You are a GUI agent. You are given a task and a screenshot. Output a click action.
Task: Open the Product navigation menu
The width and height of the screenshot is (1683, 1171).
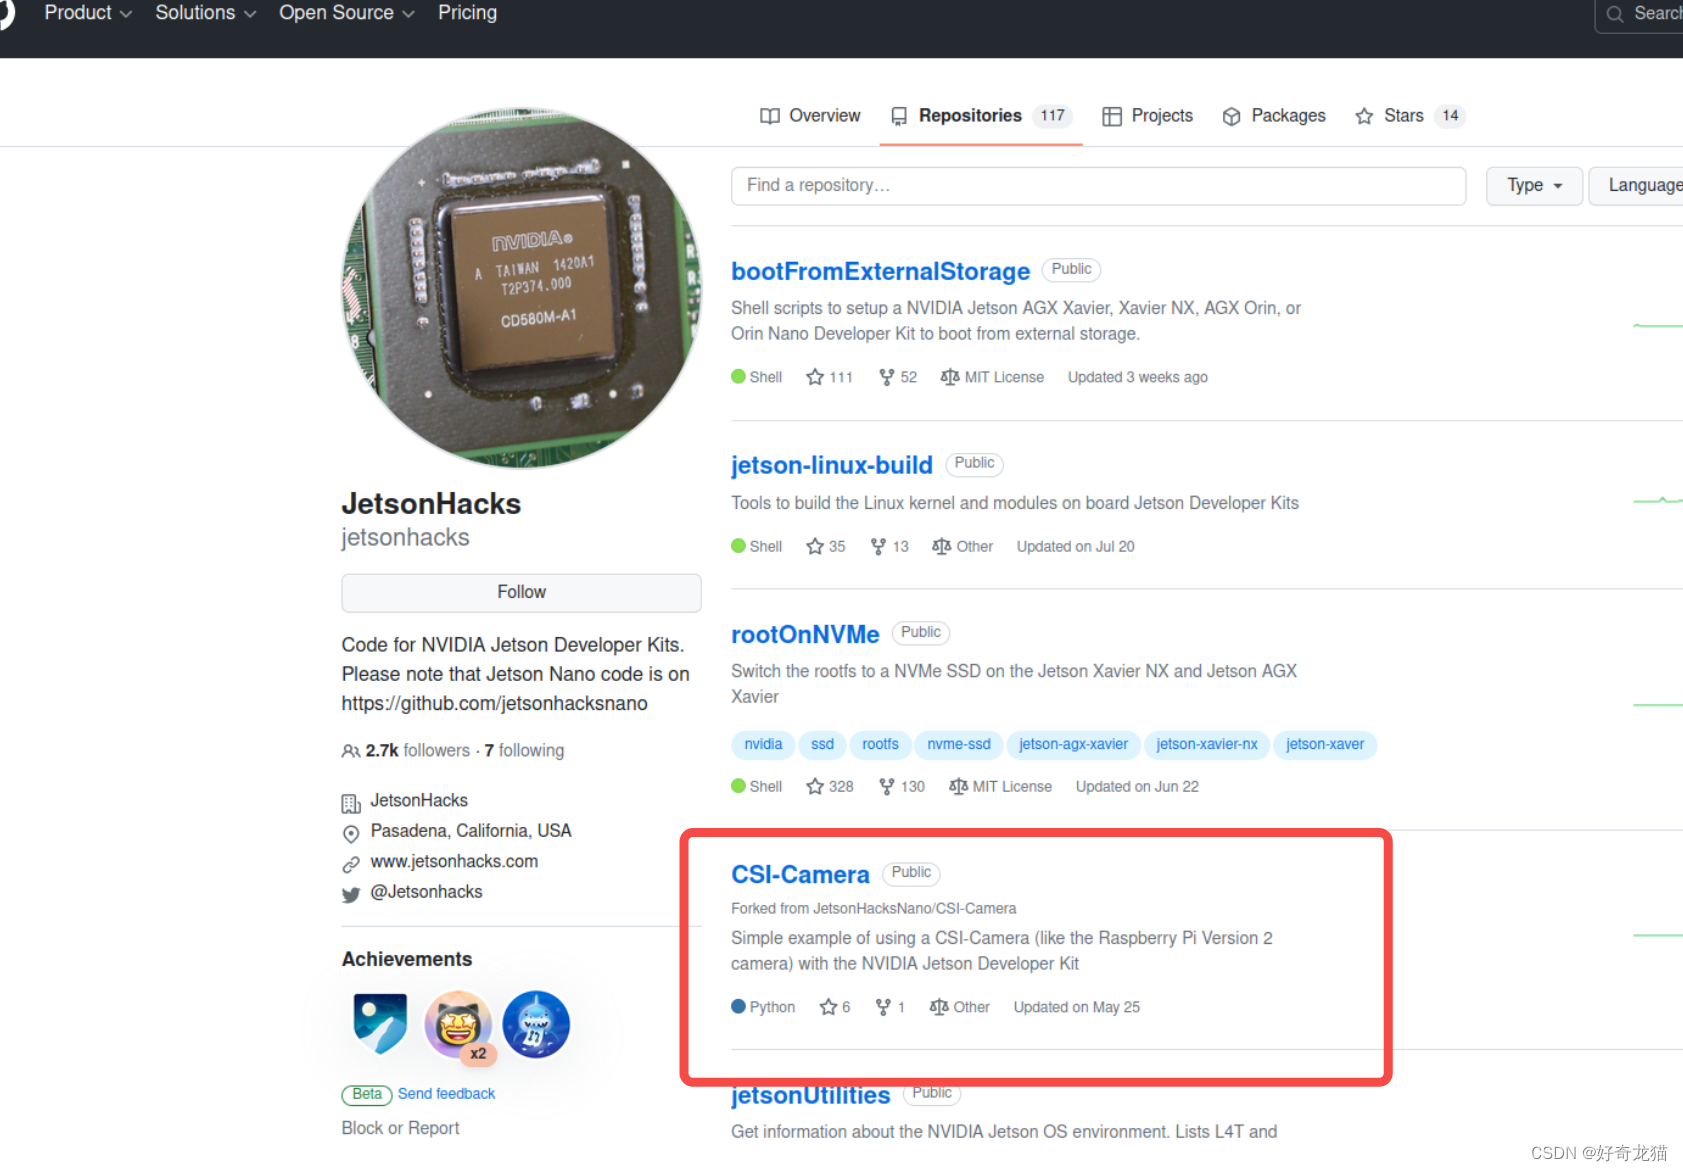(87, 13)
